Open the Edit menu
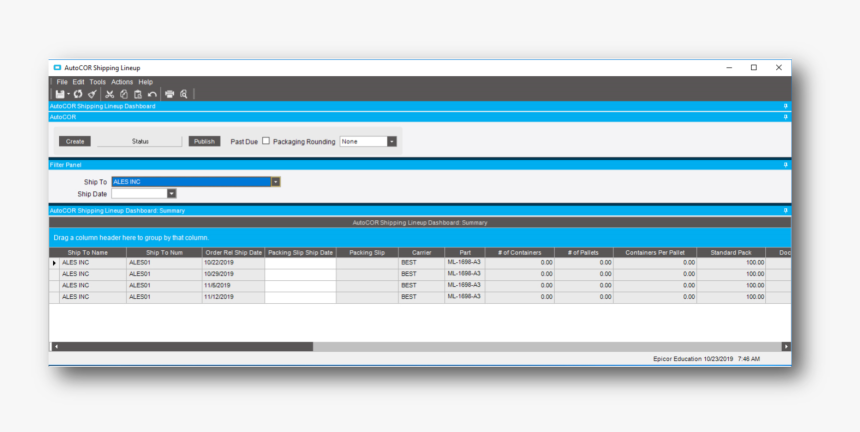The height and width of the screenshot is (432, 860). click(78, 82)
